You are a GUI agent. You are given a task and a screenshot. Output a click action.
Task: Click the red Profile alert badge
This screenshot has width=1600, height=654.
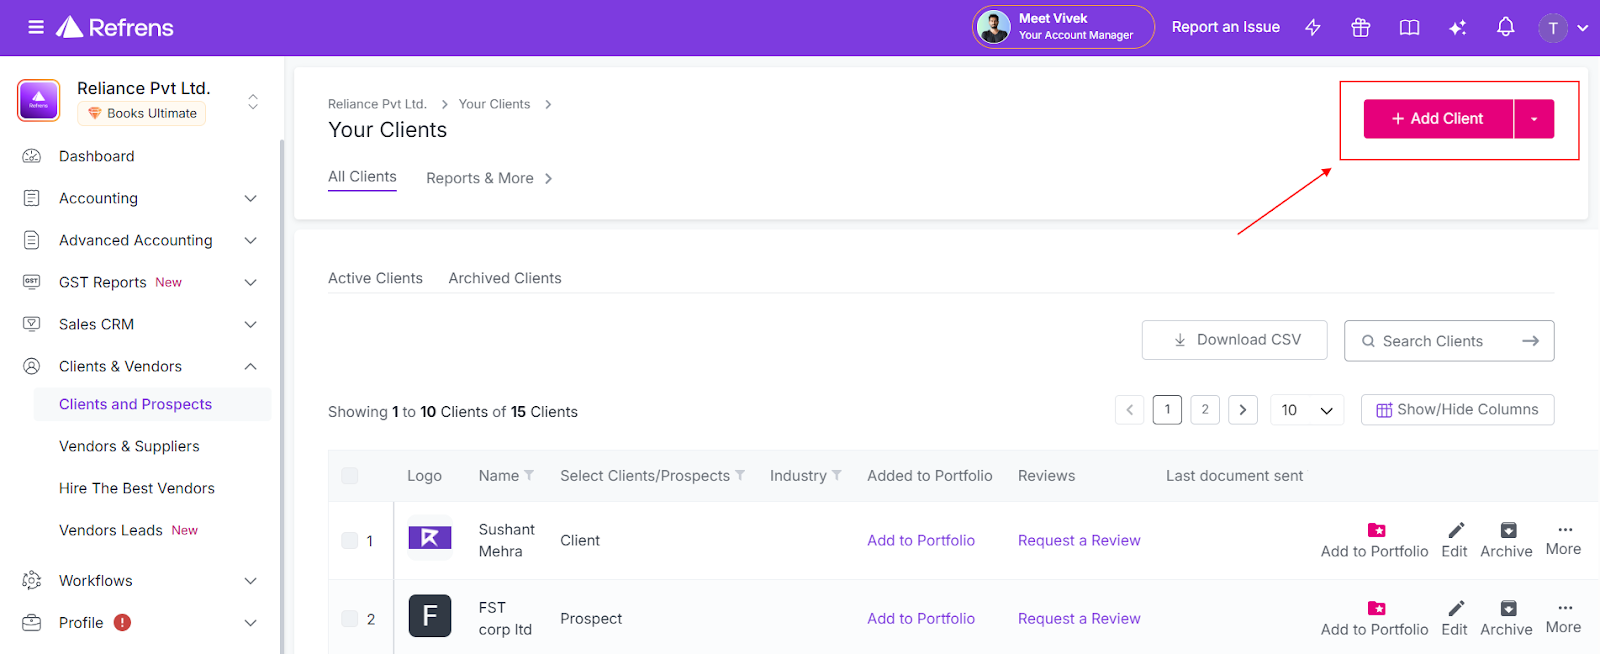[122, 622]
